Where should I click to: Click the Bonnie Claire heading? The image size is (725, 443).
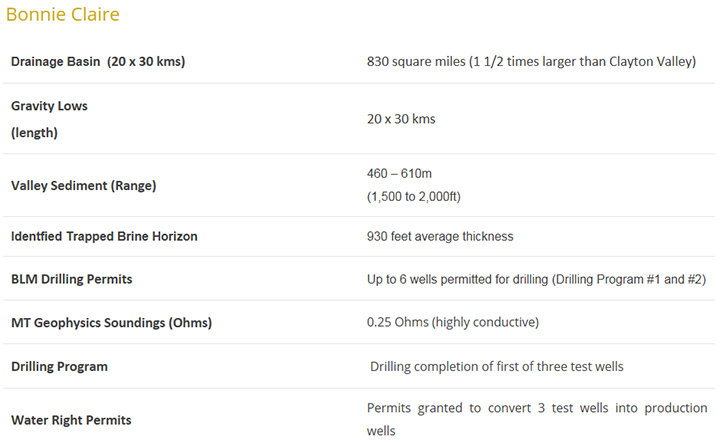(62, 14)
